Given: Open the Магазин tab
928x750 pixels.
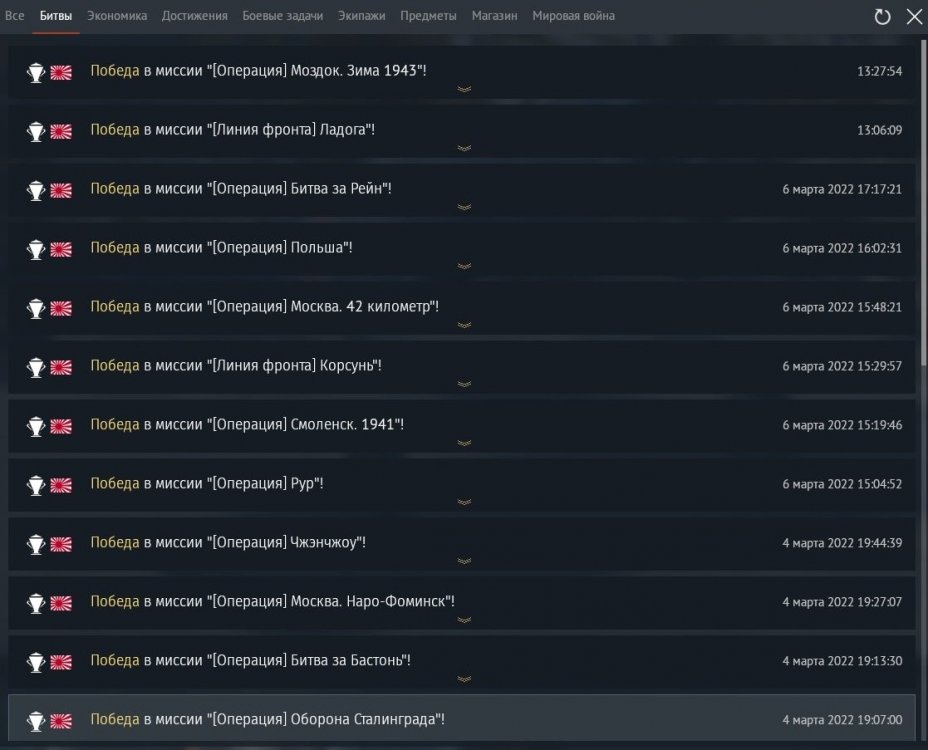Looking at the screenshot, I should pyautogui.click(x=495, y=16).
